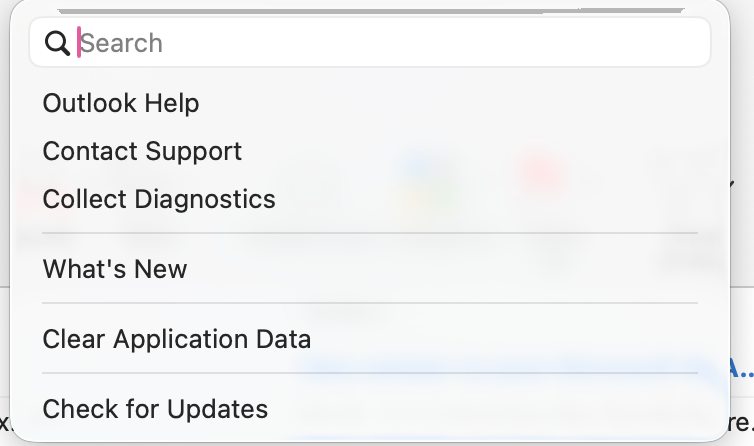Click the last menu entry, Check for Updates
The image size is (754, 446).
(x=155, y=409)
